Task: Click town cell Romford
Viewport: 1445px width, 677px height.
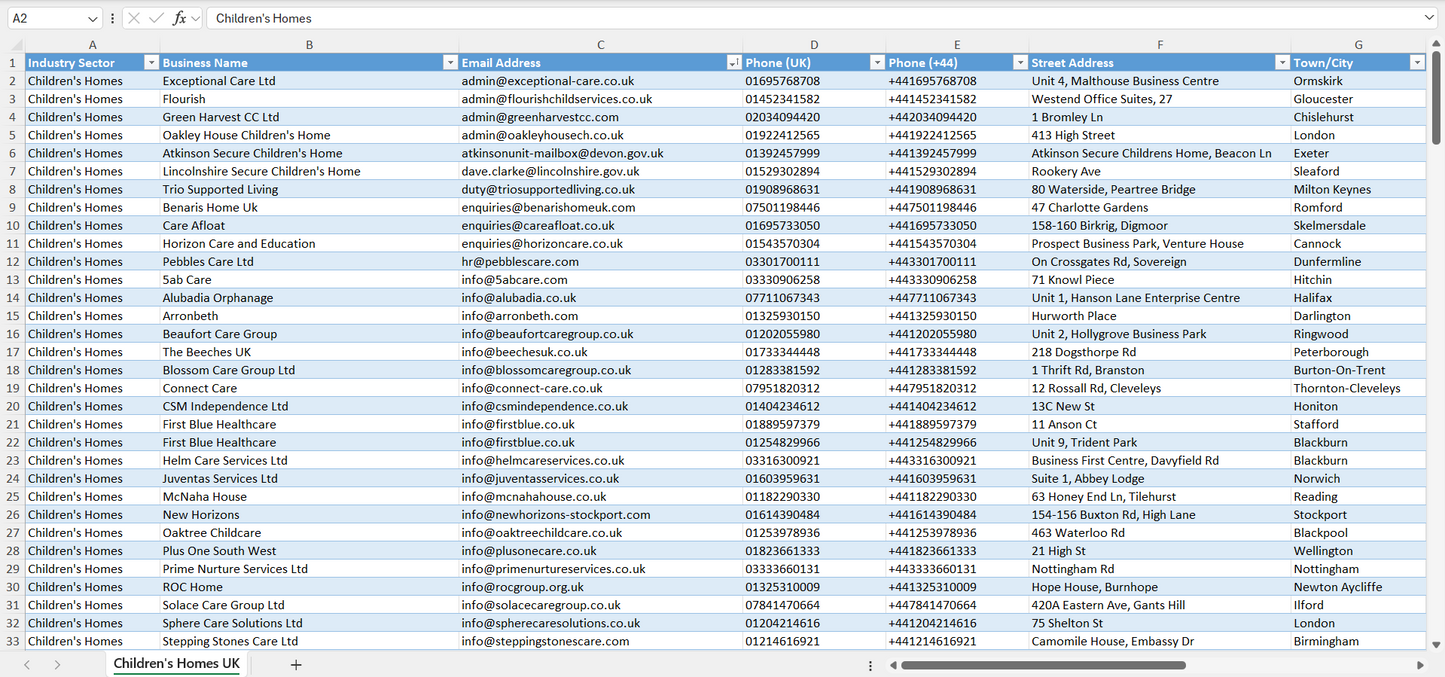Action: point(1358,207)
